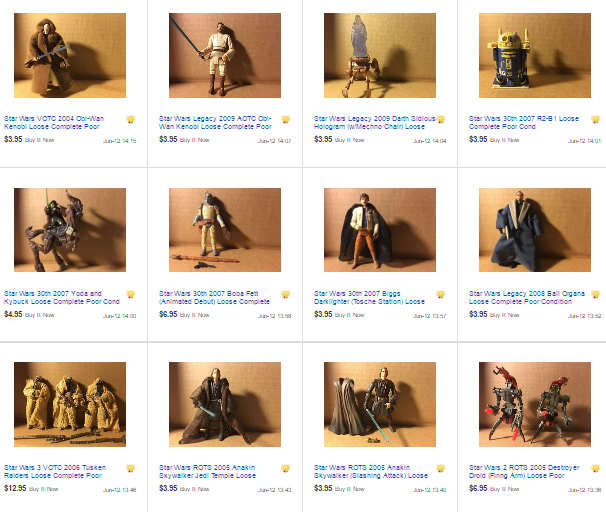
Task: Click new-listing icon beside Legacy 2009 AOTC Obi-Wan
Action: 286,119
